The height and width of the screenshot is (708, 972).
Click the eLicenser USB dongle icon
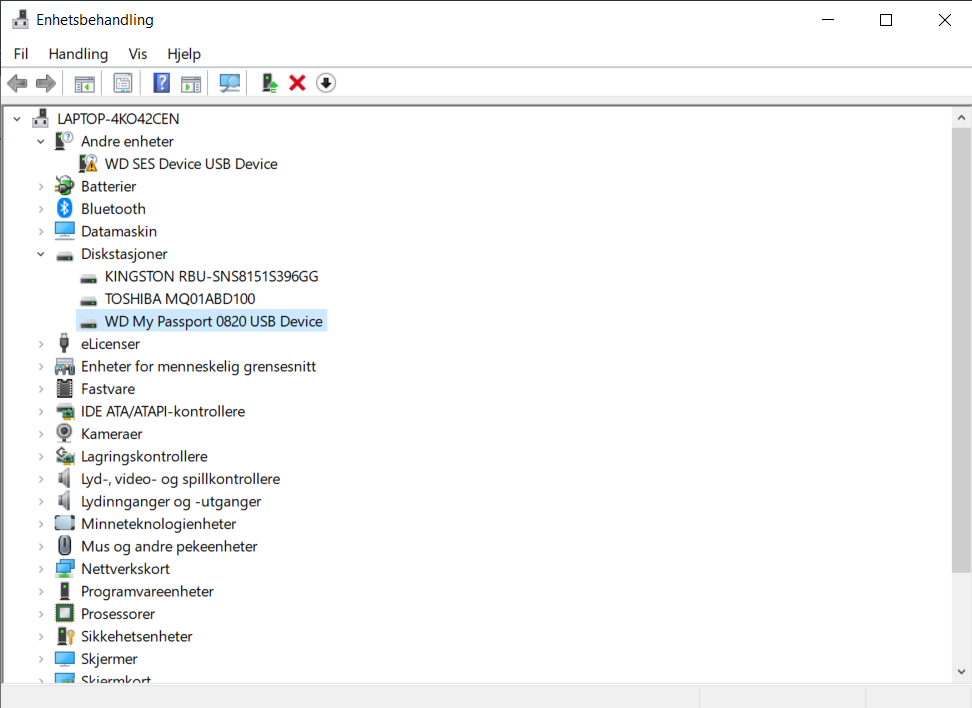tap(64, 343)
